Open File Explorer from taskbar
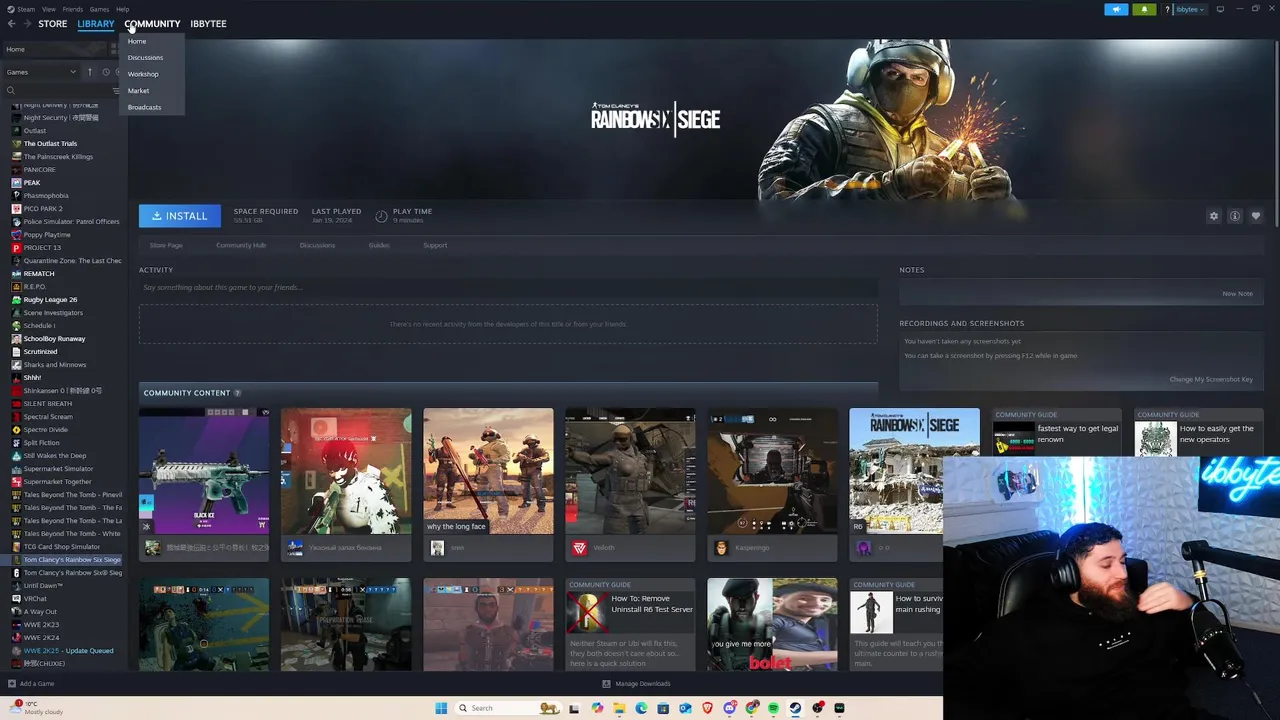The height and width of the screenshot is (720, 1280). click(x=619, y=708)
